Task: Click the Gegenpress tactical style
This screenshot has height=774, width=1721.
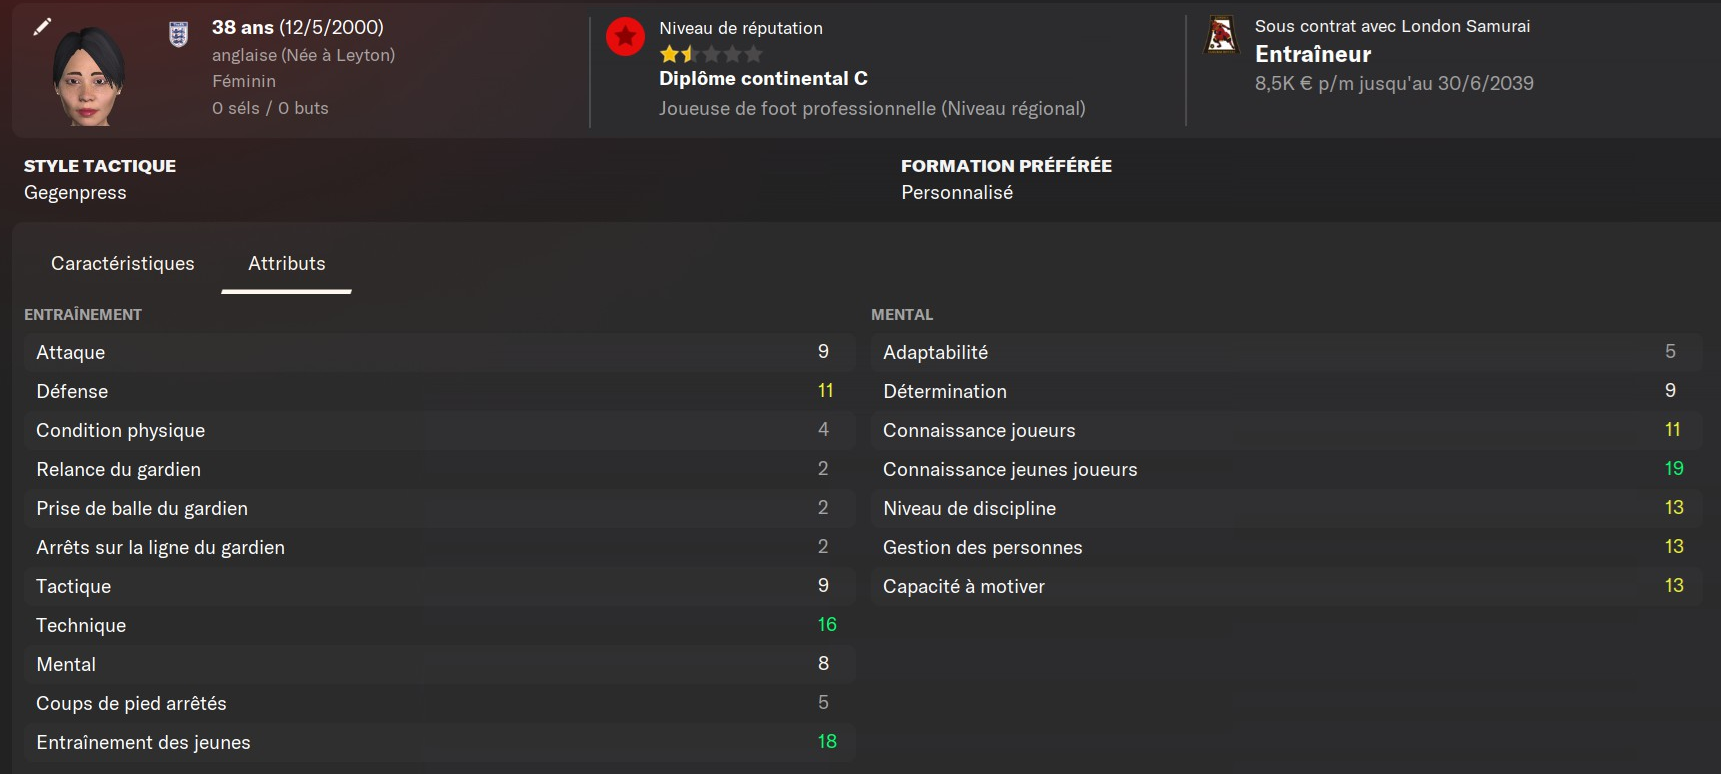Action: 75,193
